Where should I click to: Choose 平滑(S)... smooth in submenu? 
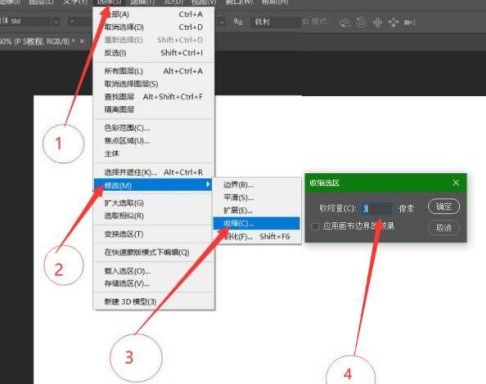[257, 198]
